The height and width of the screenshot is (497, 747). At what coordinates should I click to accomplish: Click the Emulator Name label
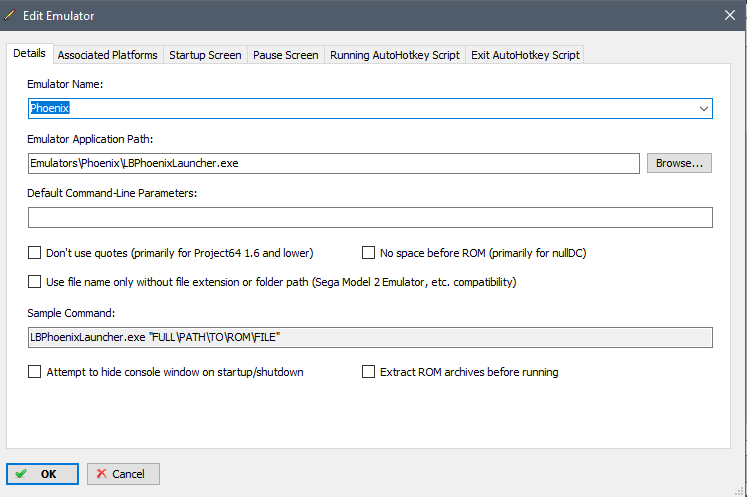[65, 84]
